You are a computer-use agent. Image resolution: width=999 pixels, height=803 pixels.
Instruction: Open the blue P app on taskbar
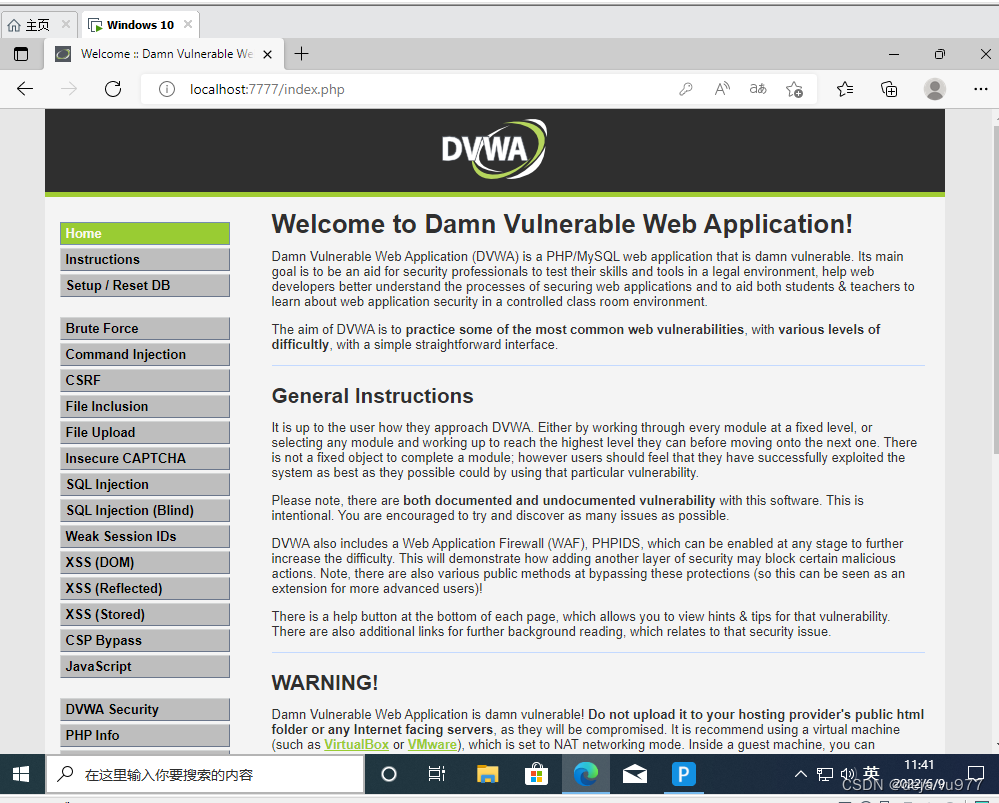tap(684, 774)
